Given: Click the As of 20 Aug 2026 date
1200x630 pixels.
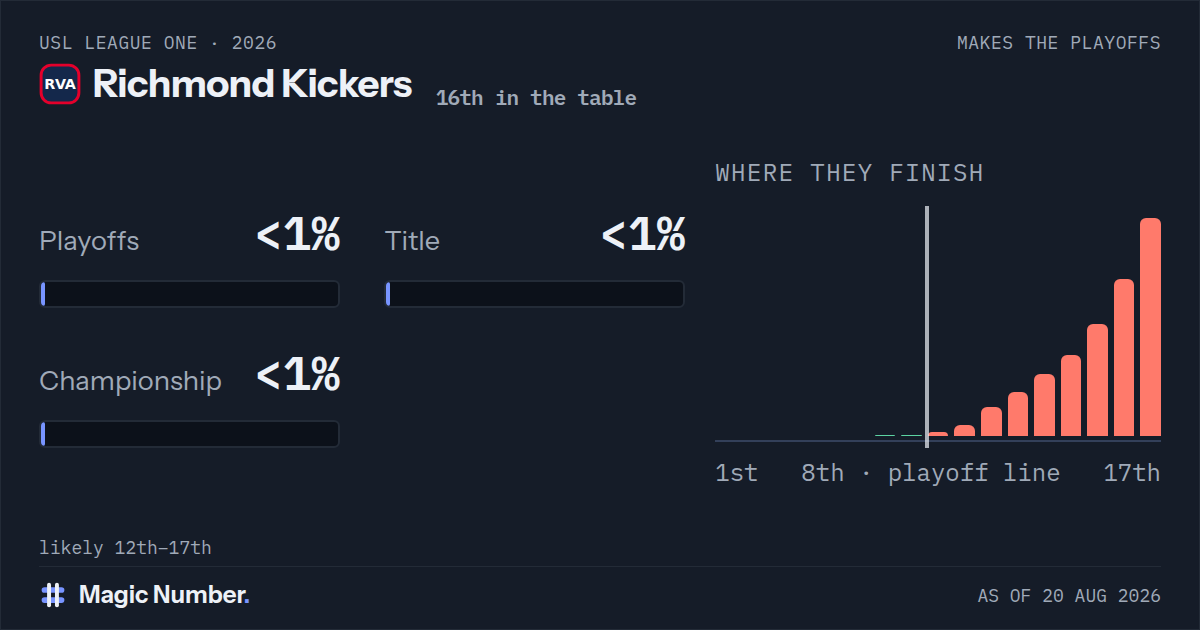Looking at the screenshot, I should (1069, 596).
